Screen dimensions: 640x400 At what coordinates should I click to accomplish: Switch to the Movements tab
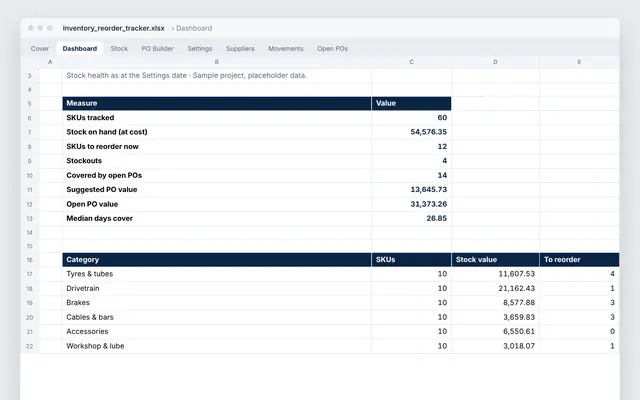point(286,49)
